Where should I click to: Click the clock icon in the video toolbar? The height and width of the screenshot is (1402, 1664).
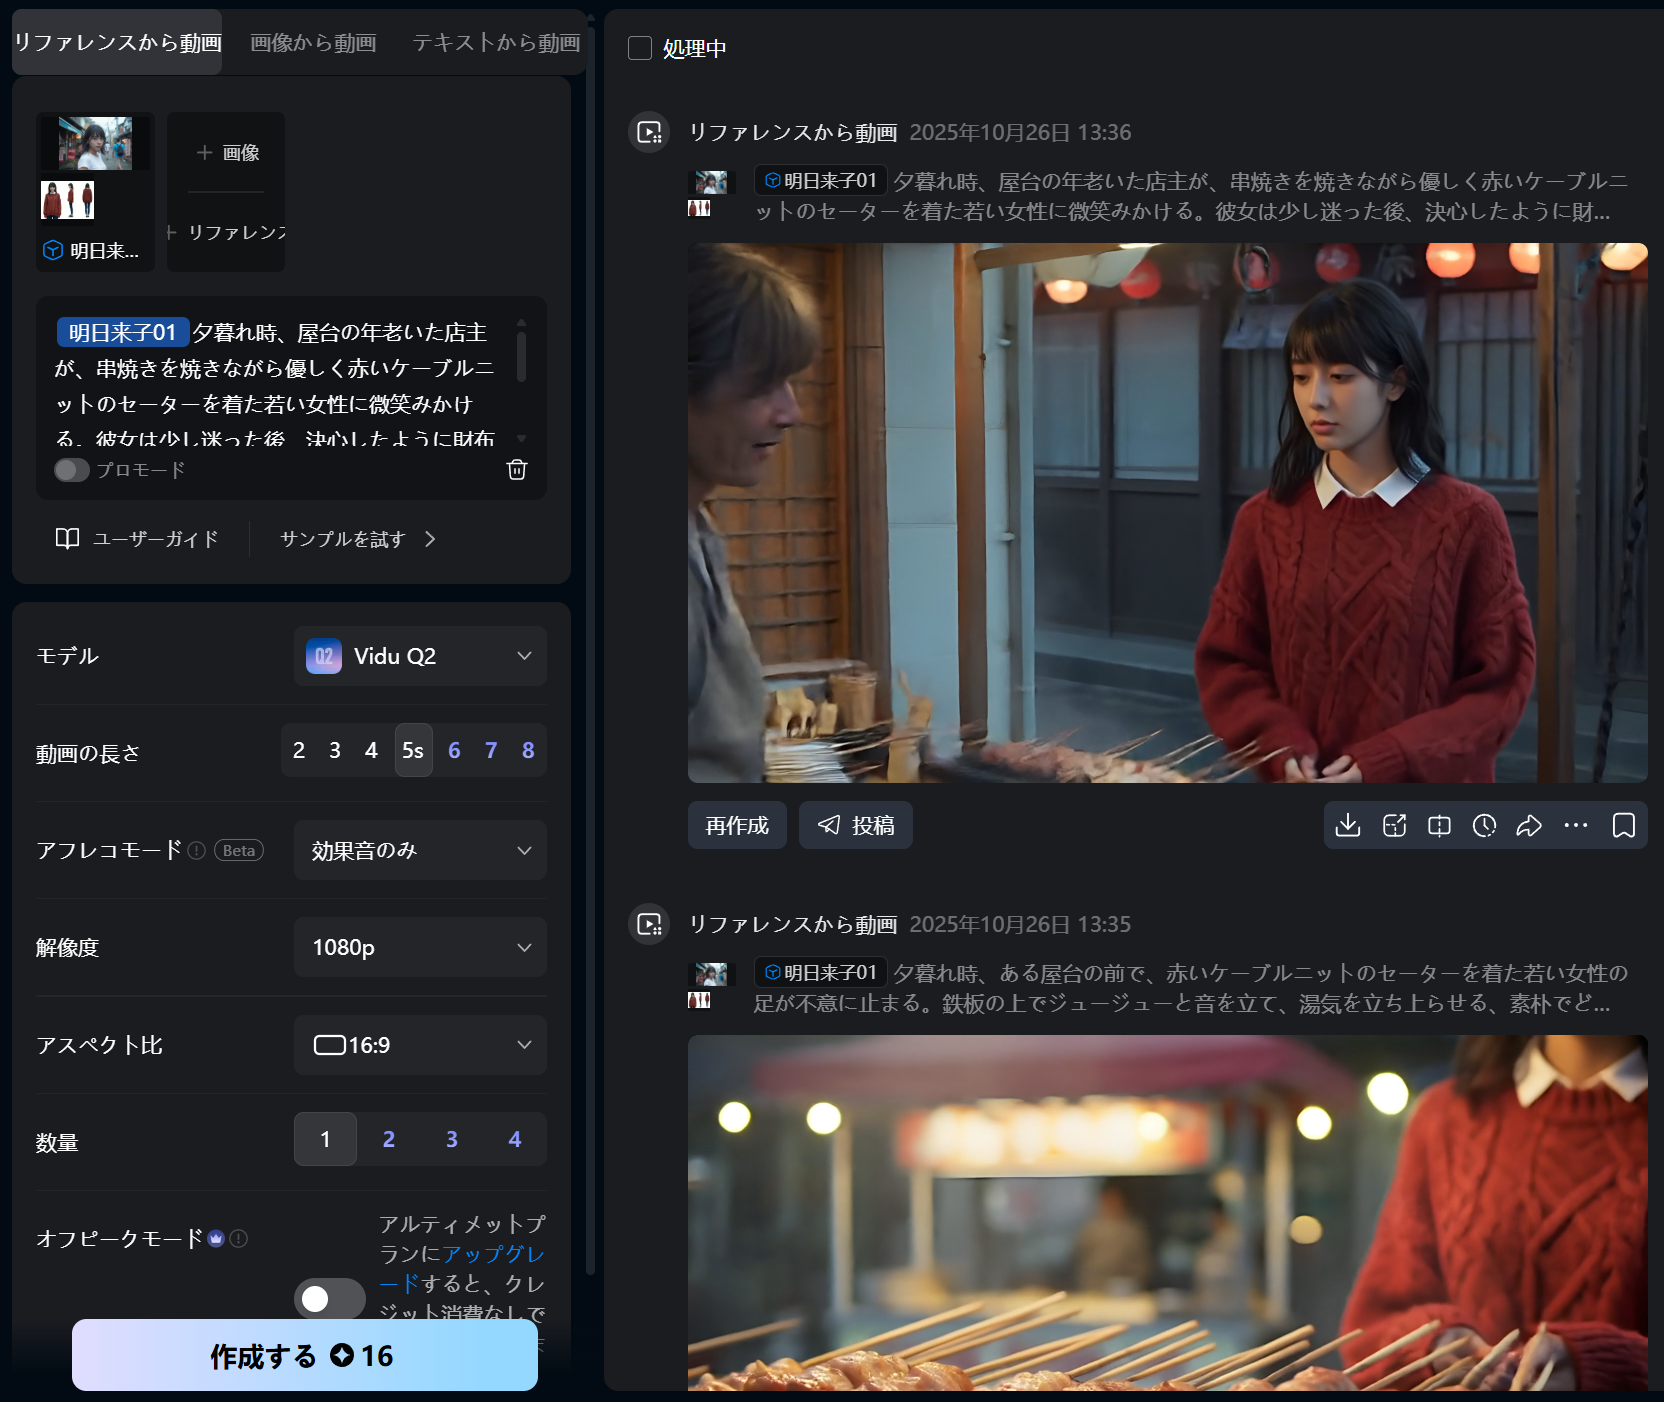[1484, 825]
